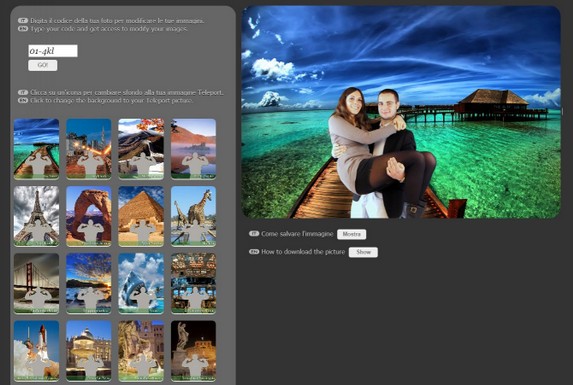Select the giraffes background thumbnail

tap(193, 216)
